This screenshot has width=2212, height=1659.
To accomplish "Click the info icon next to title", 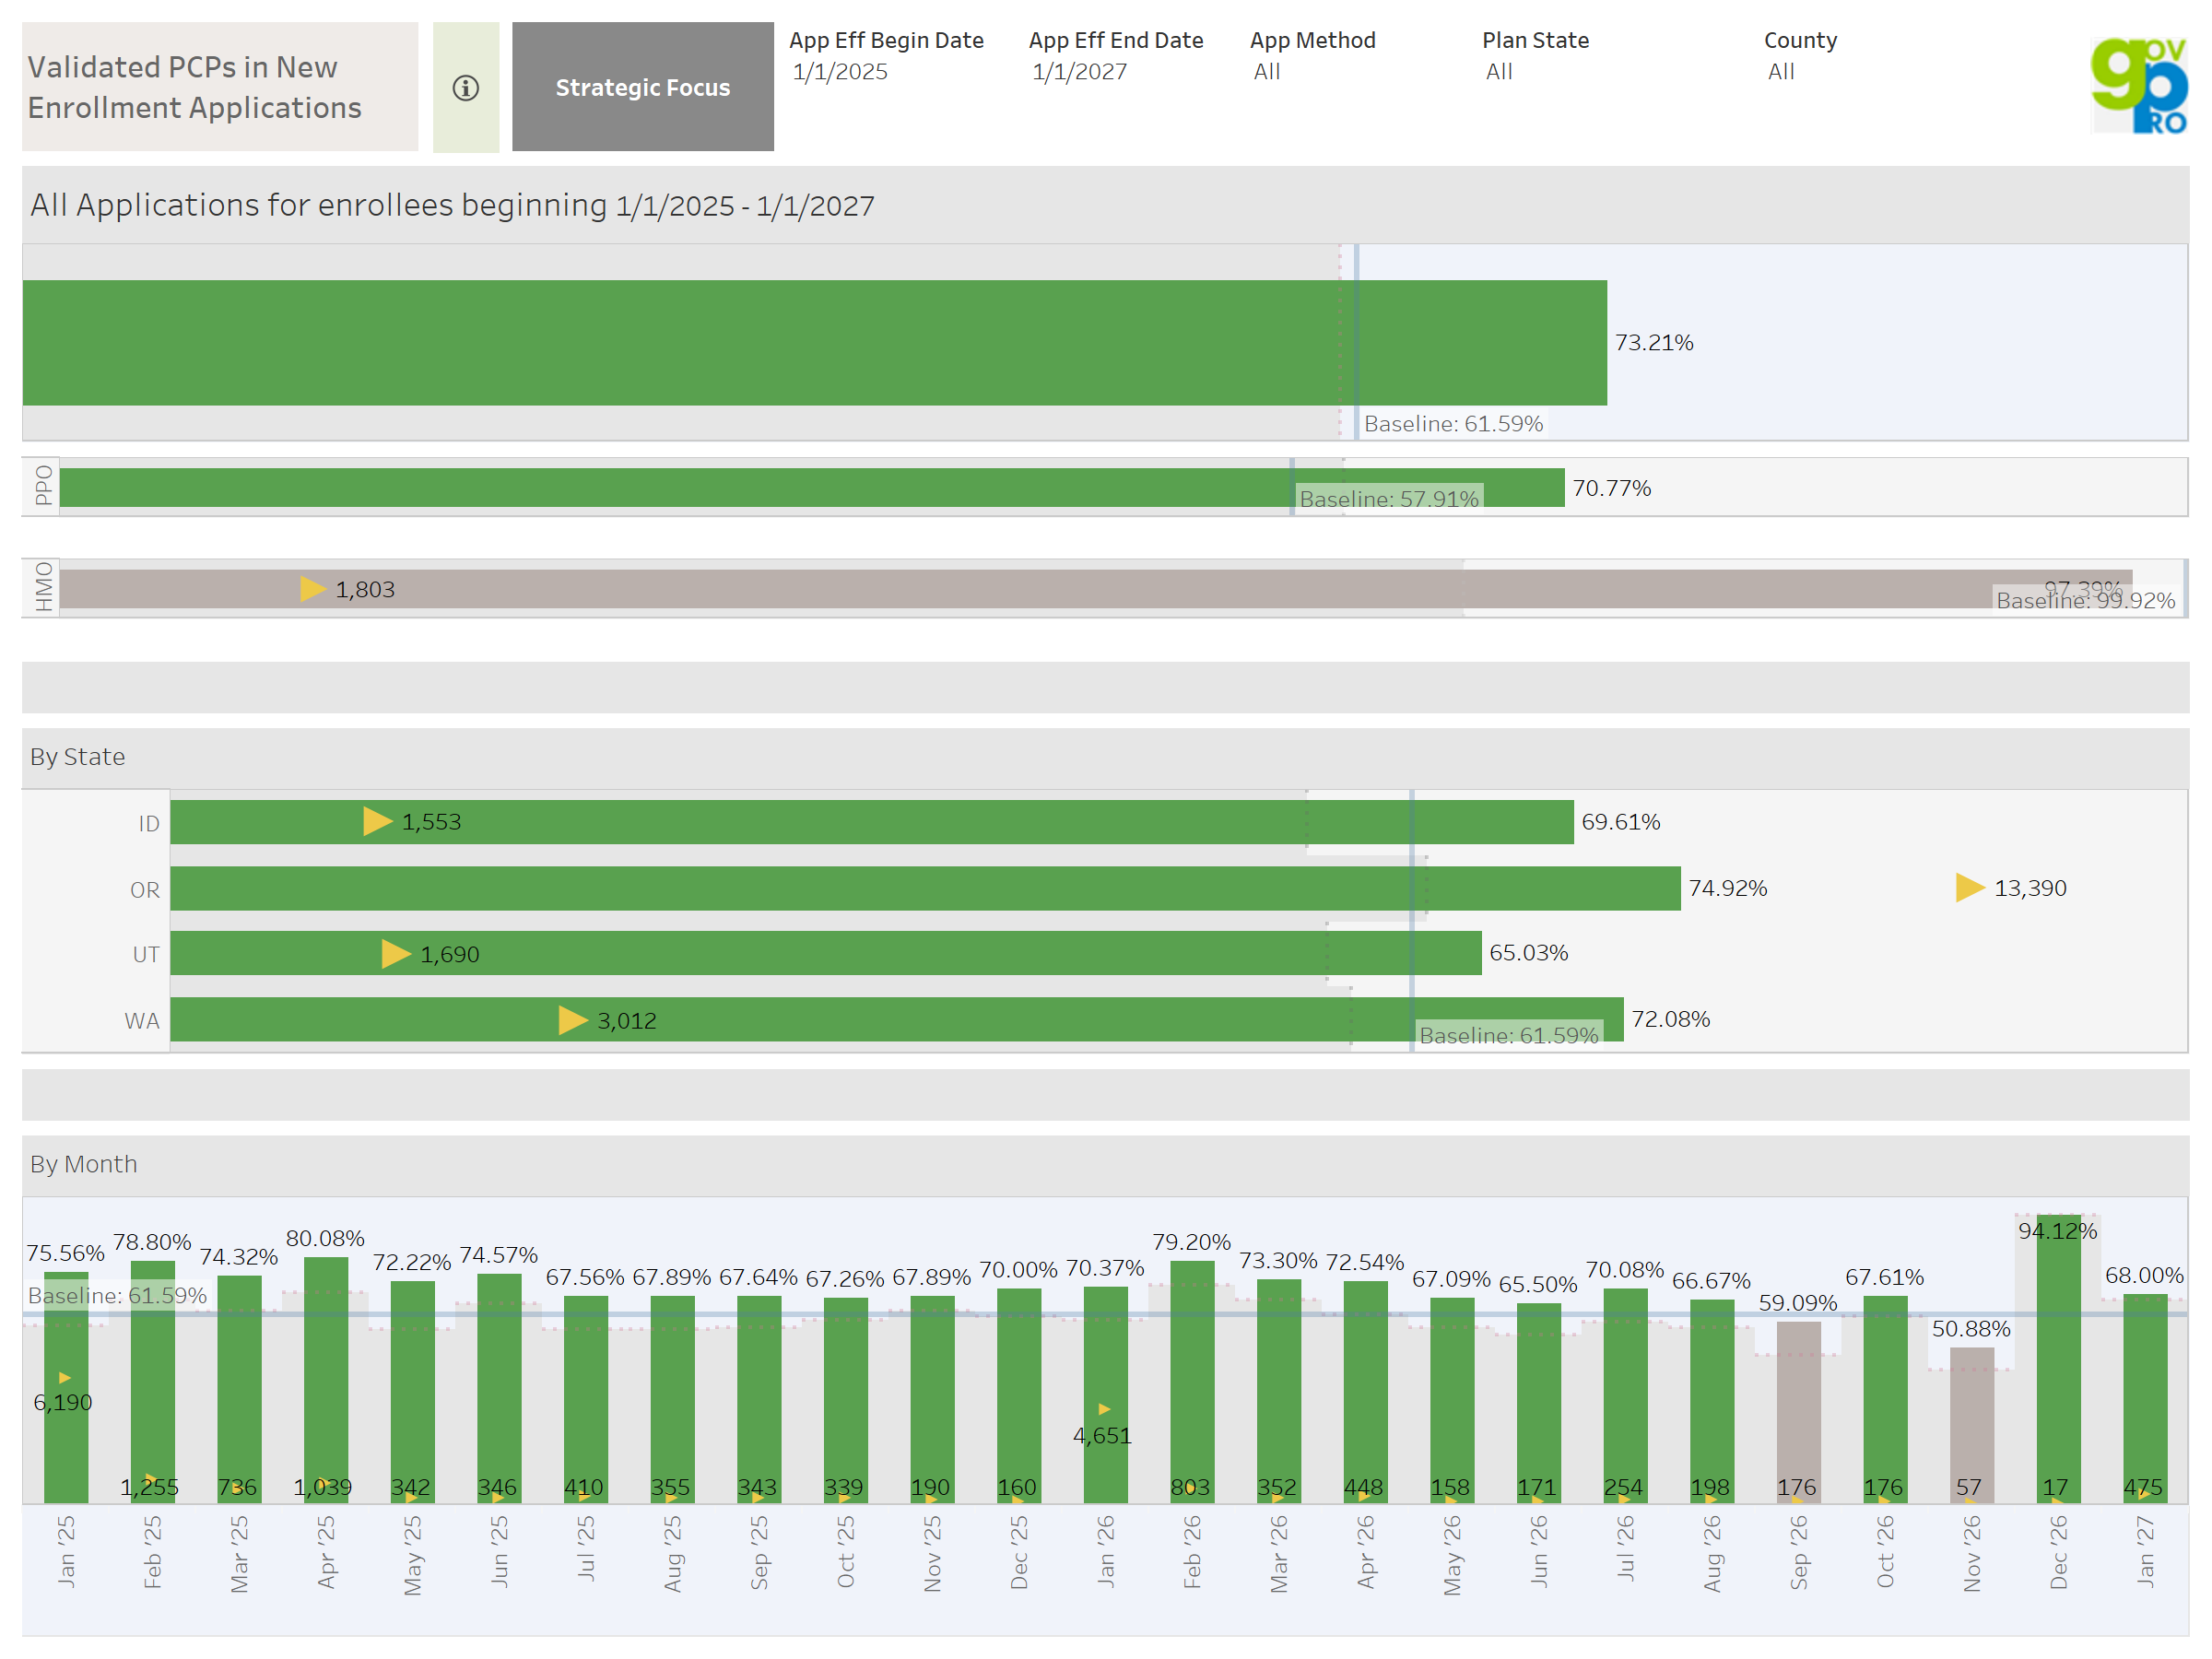I will tap(465, 88).
